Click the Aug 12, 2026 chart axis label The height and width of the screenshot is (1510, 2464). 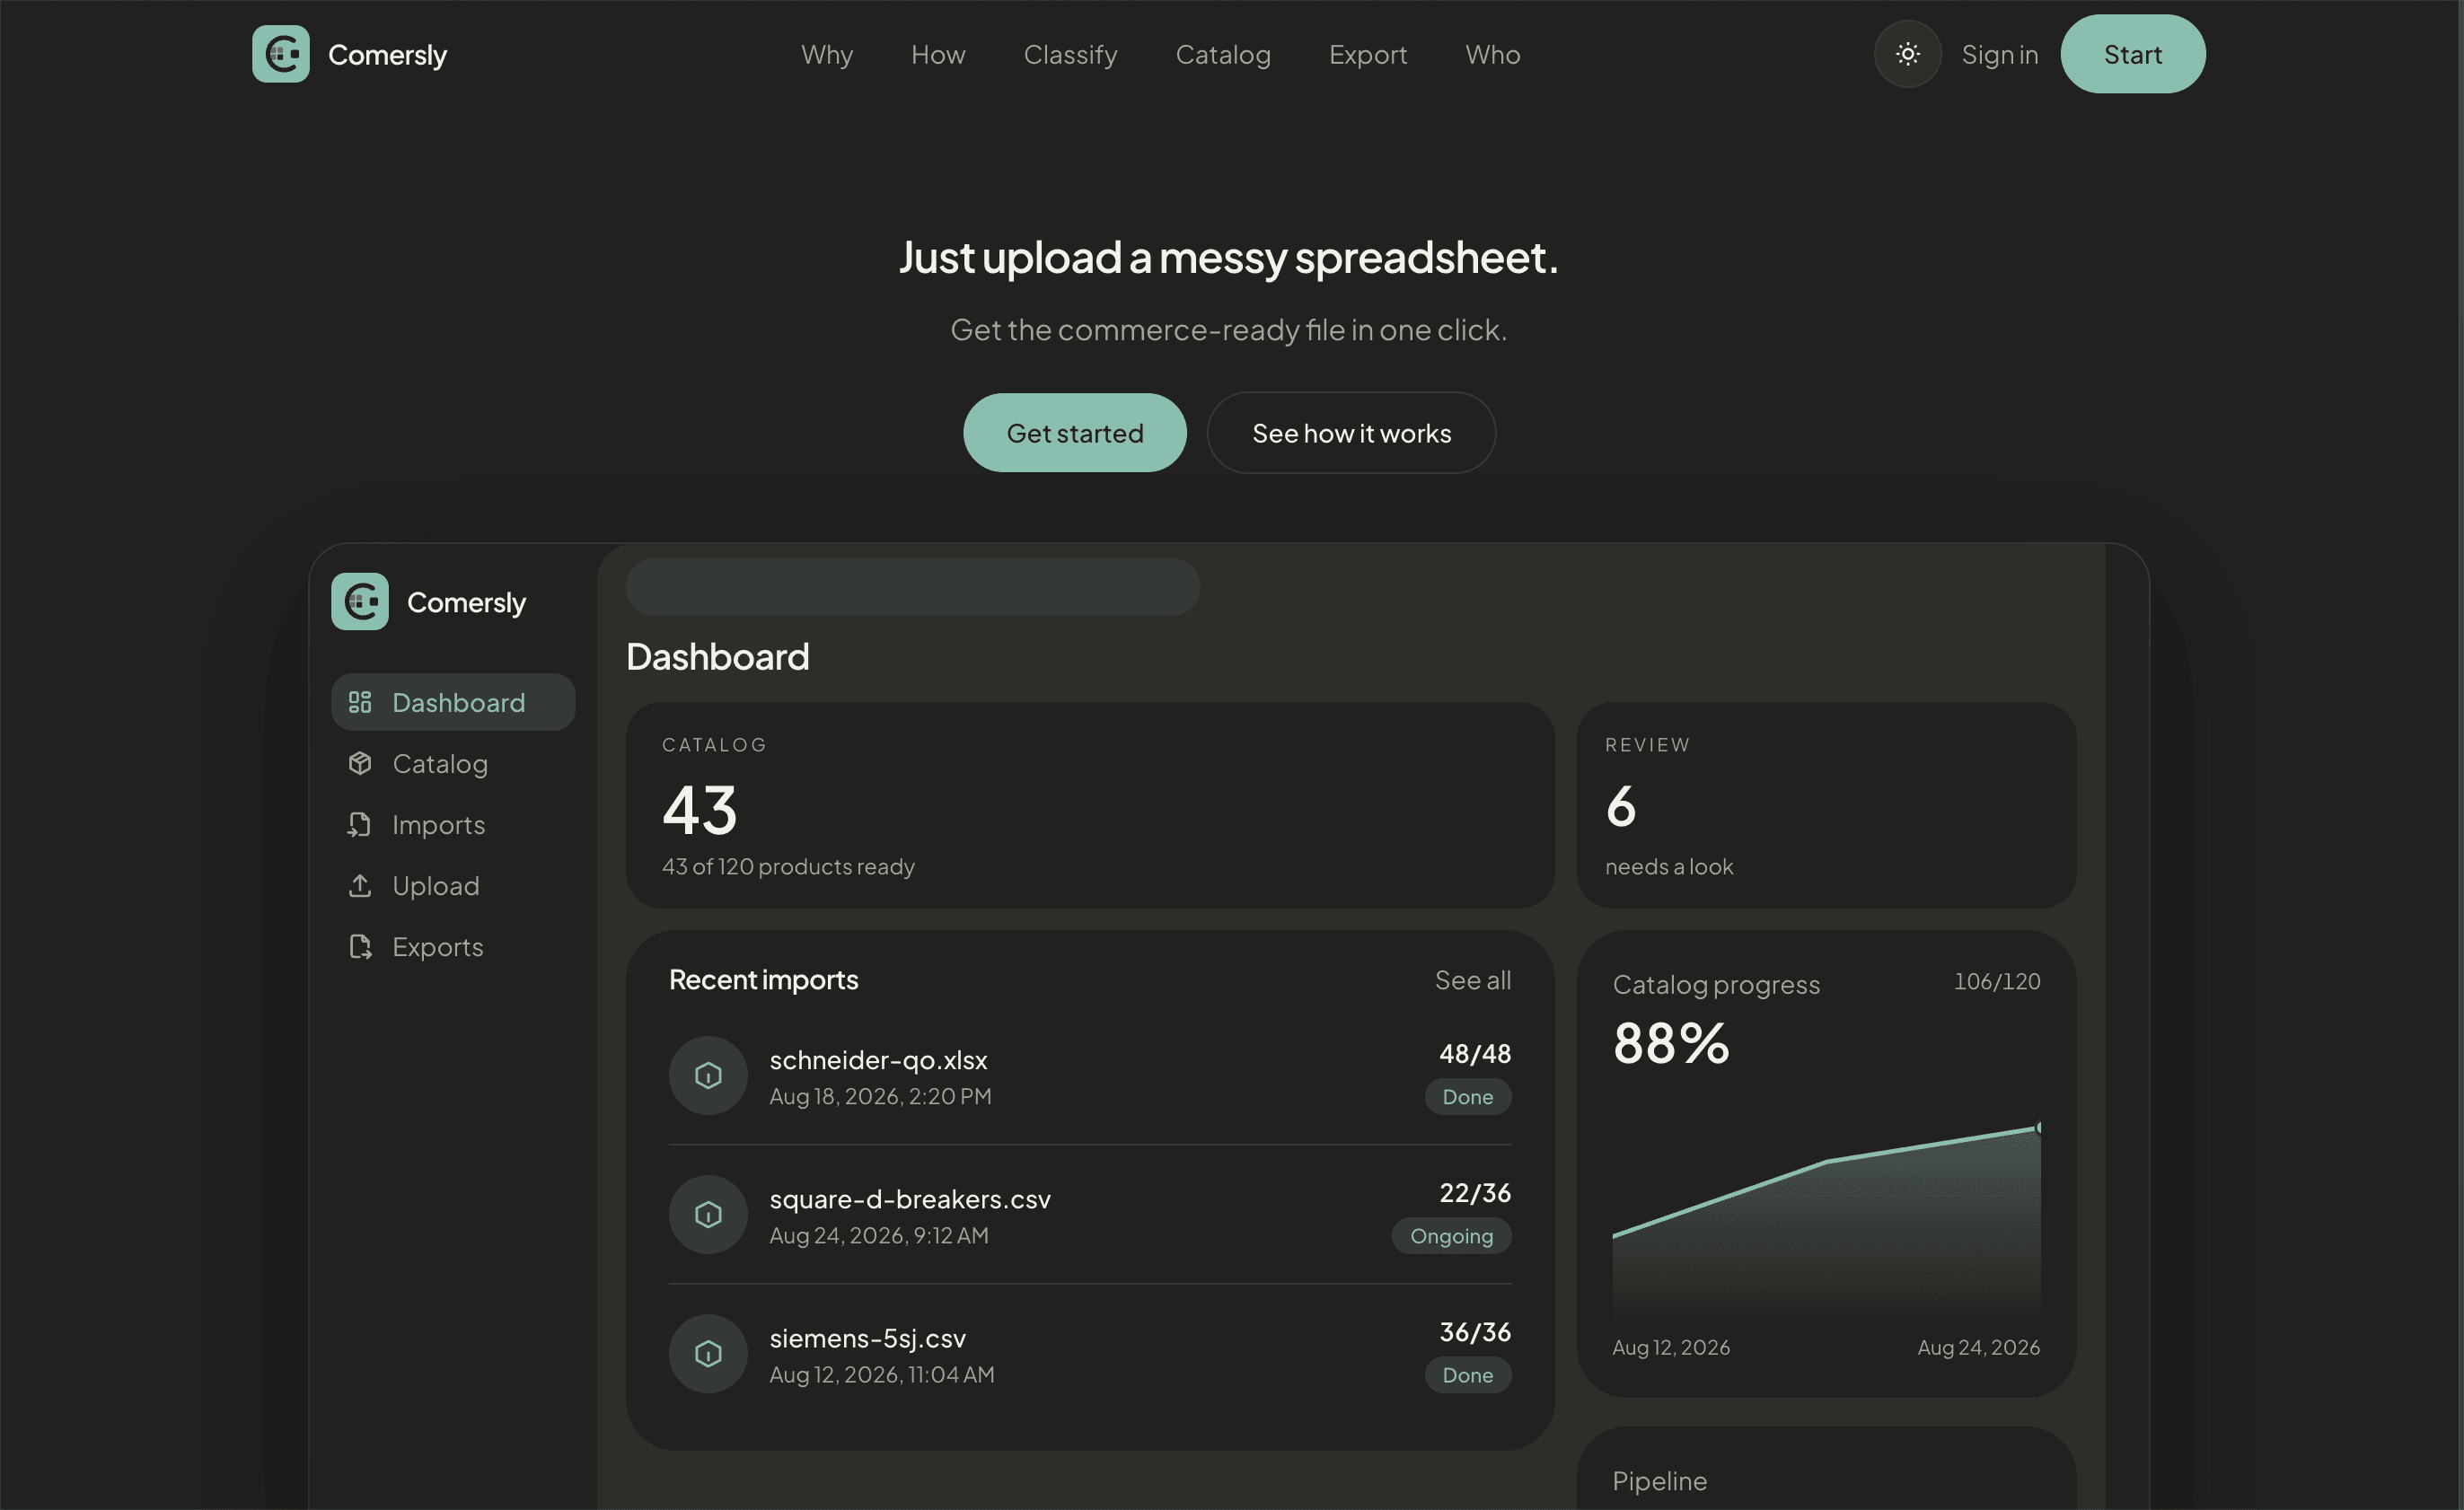1670,1347
